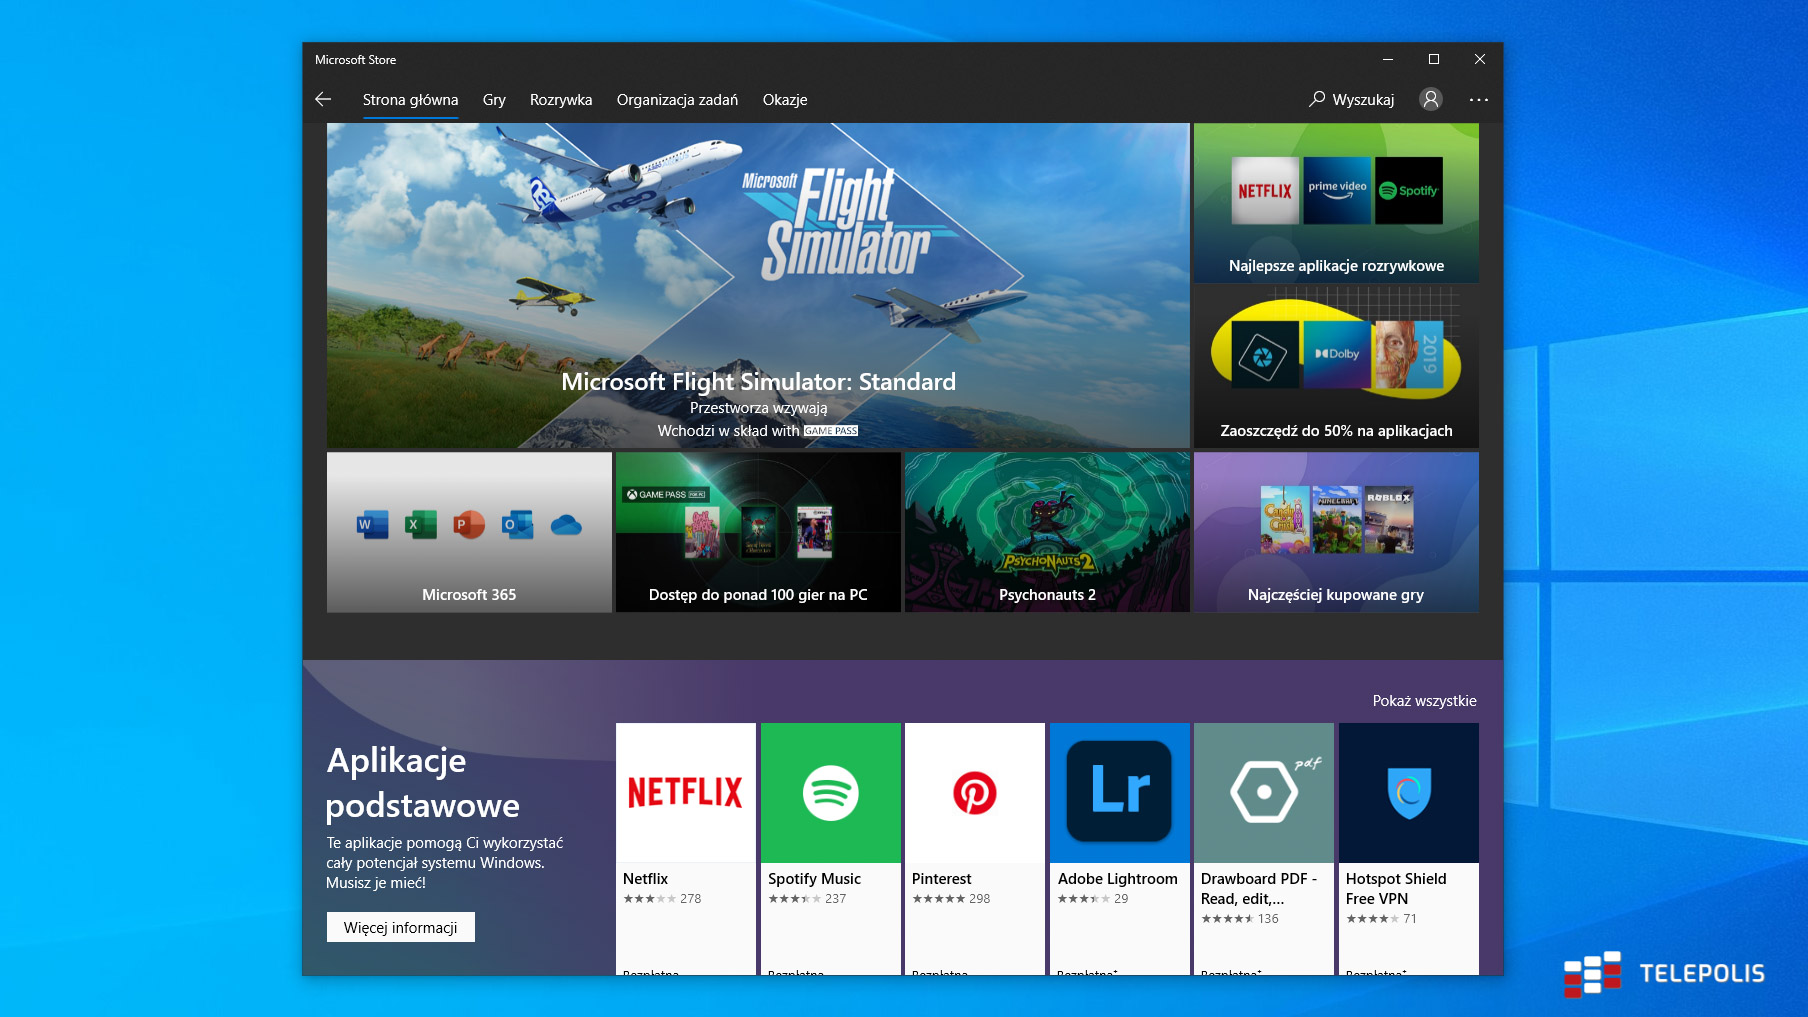Click the Więcej informacji button
The width and height of the screenshot is (1808, 1017).
(x=401, y=927)
